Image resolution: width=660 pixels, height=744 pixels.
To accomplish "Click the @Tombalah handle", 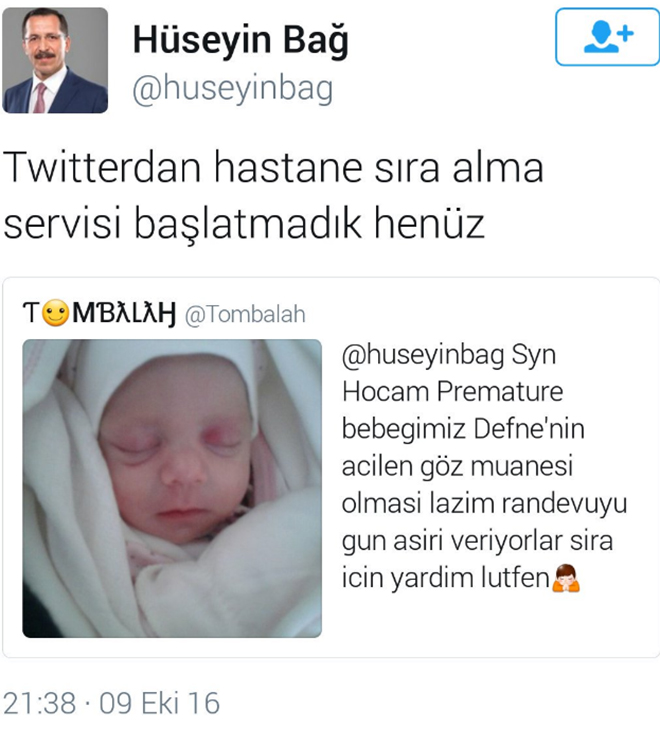I will coord(245,314).
